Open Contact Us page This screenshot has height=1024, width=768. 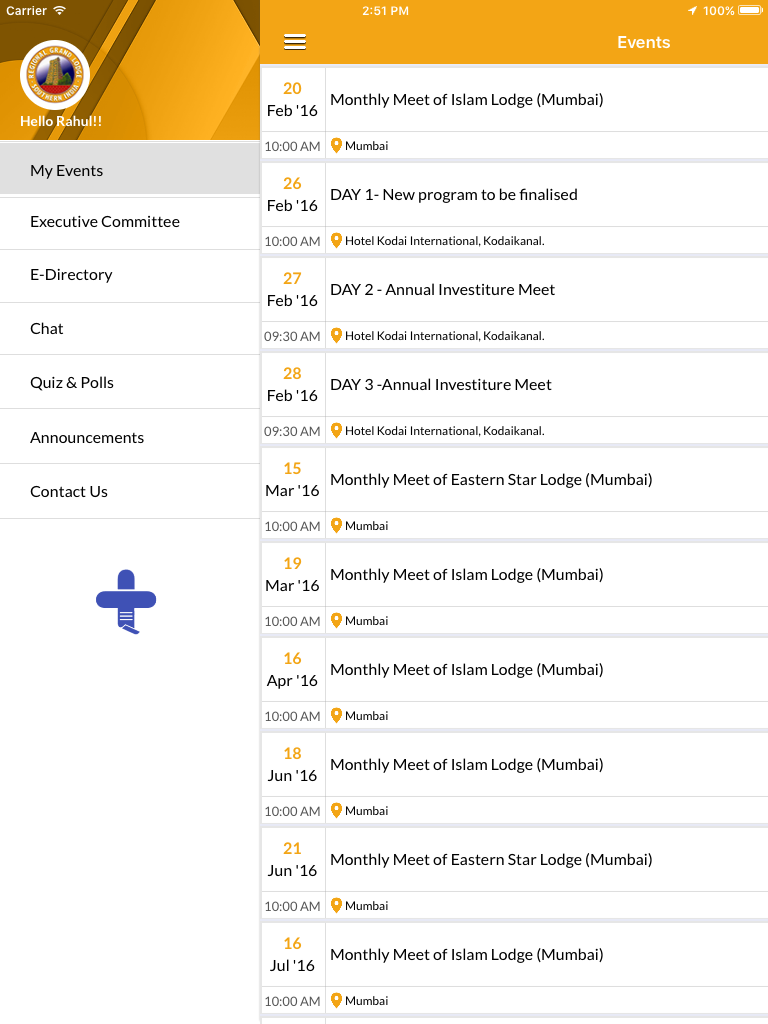point(130,492)
